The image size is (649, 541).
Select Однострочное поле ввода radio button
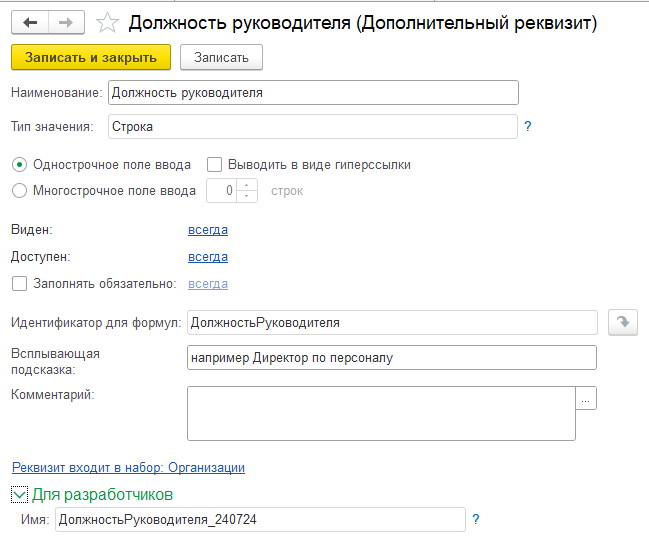[19, 165]
